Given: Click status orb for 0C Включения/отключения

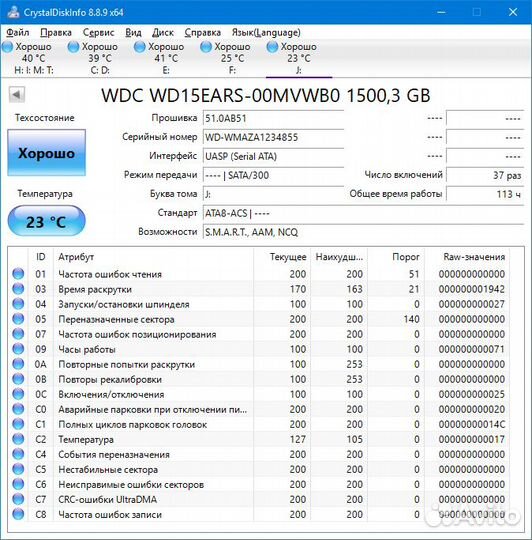Looking at the screenshot, I should pos(18,394).
